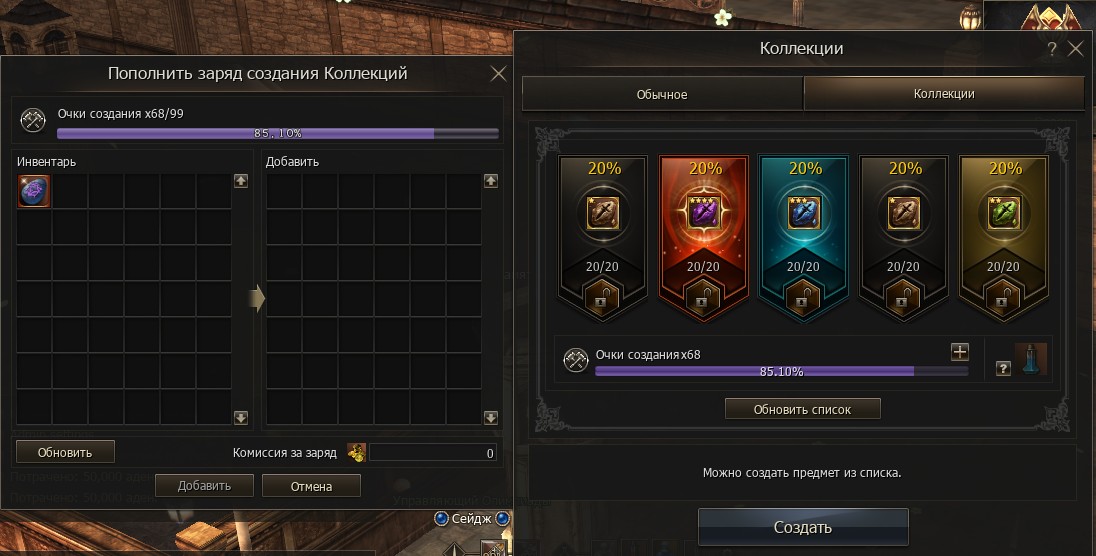Switch to the Коллекции tab

coord(944,94)
